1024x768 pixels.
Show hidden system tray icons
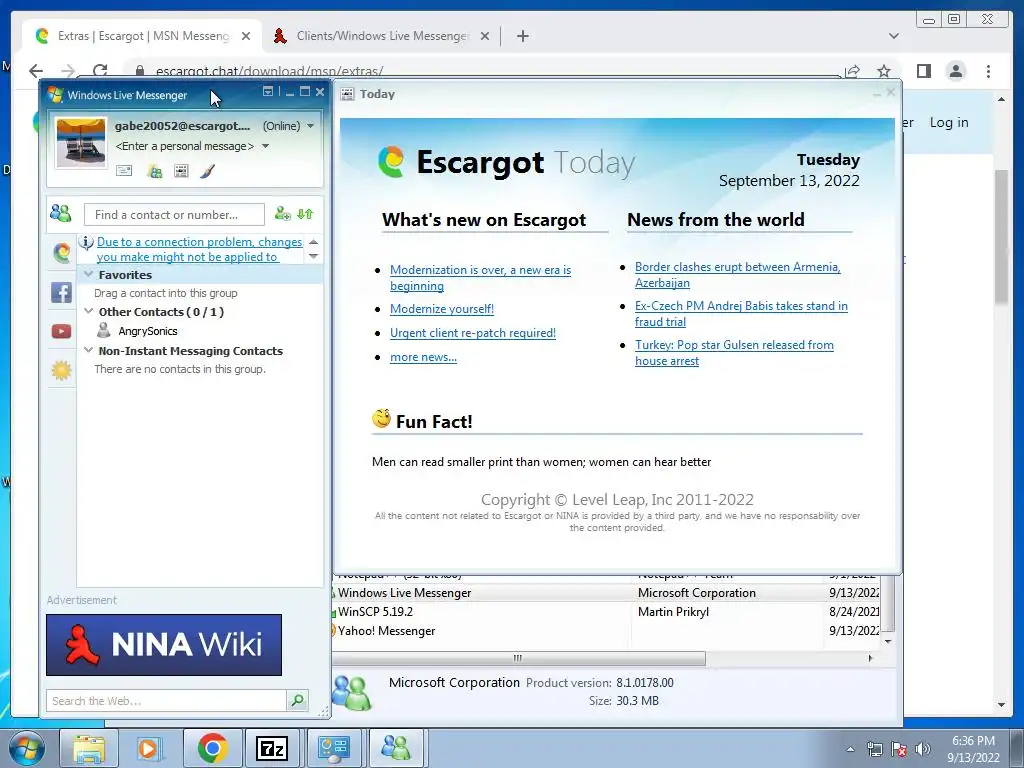[850, 750]
